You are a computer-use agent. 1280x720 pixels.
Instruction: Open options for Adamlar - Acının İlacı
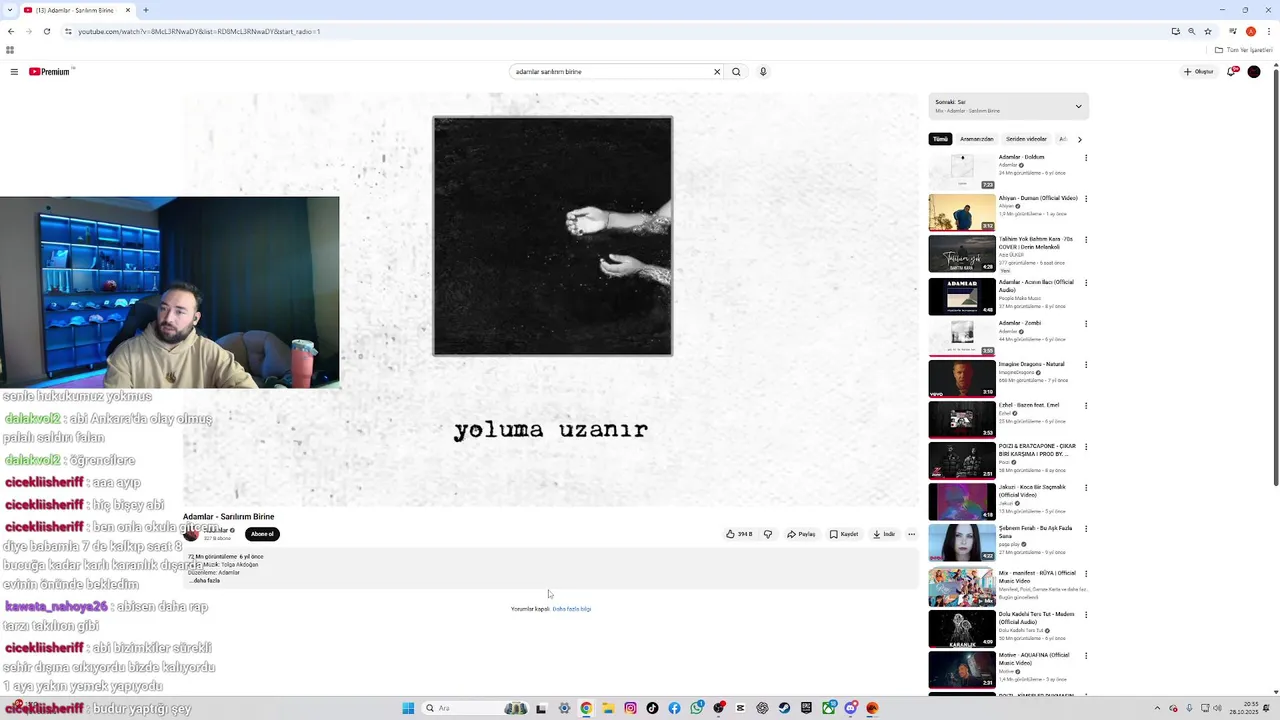(1086, 283)
